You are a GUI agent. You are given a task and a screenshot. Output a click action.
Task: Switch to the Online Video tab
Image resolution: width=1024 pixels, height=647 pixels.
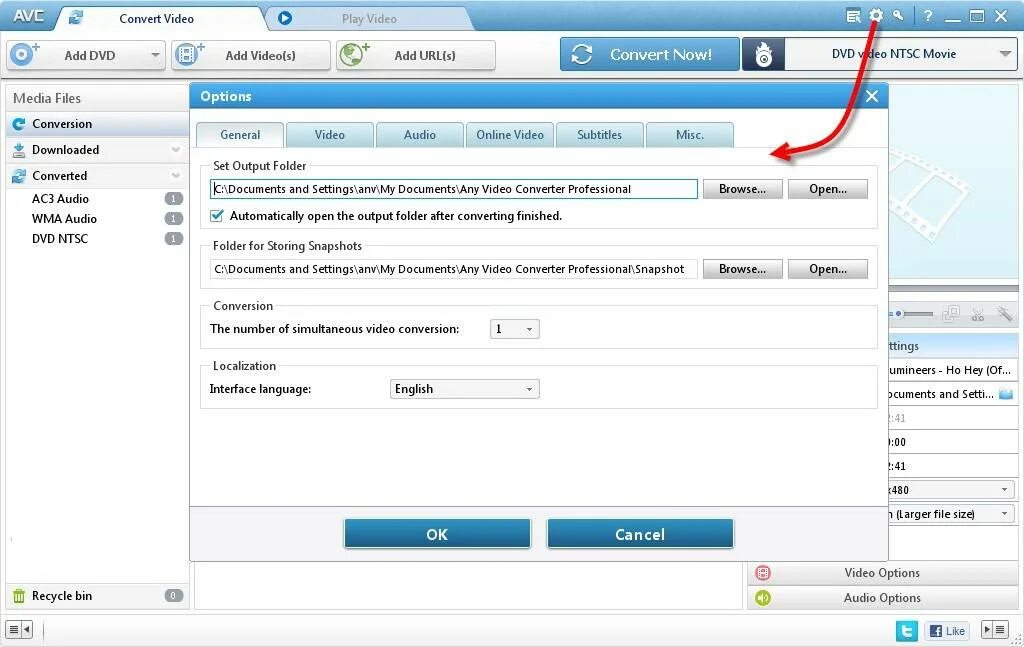click(x=510, y=134)
